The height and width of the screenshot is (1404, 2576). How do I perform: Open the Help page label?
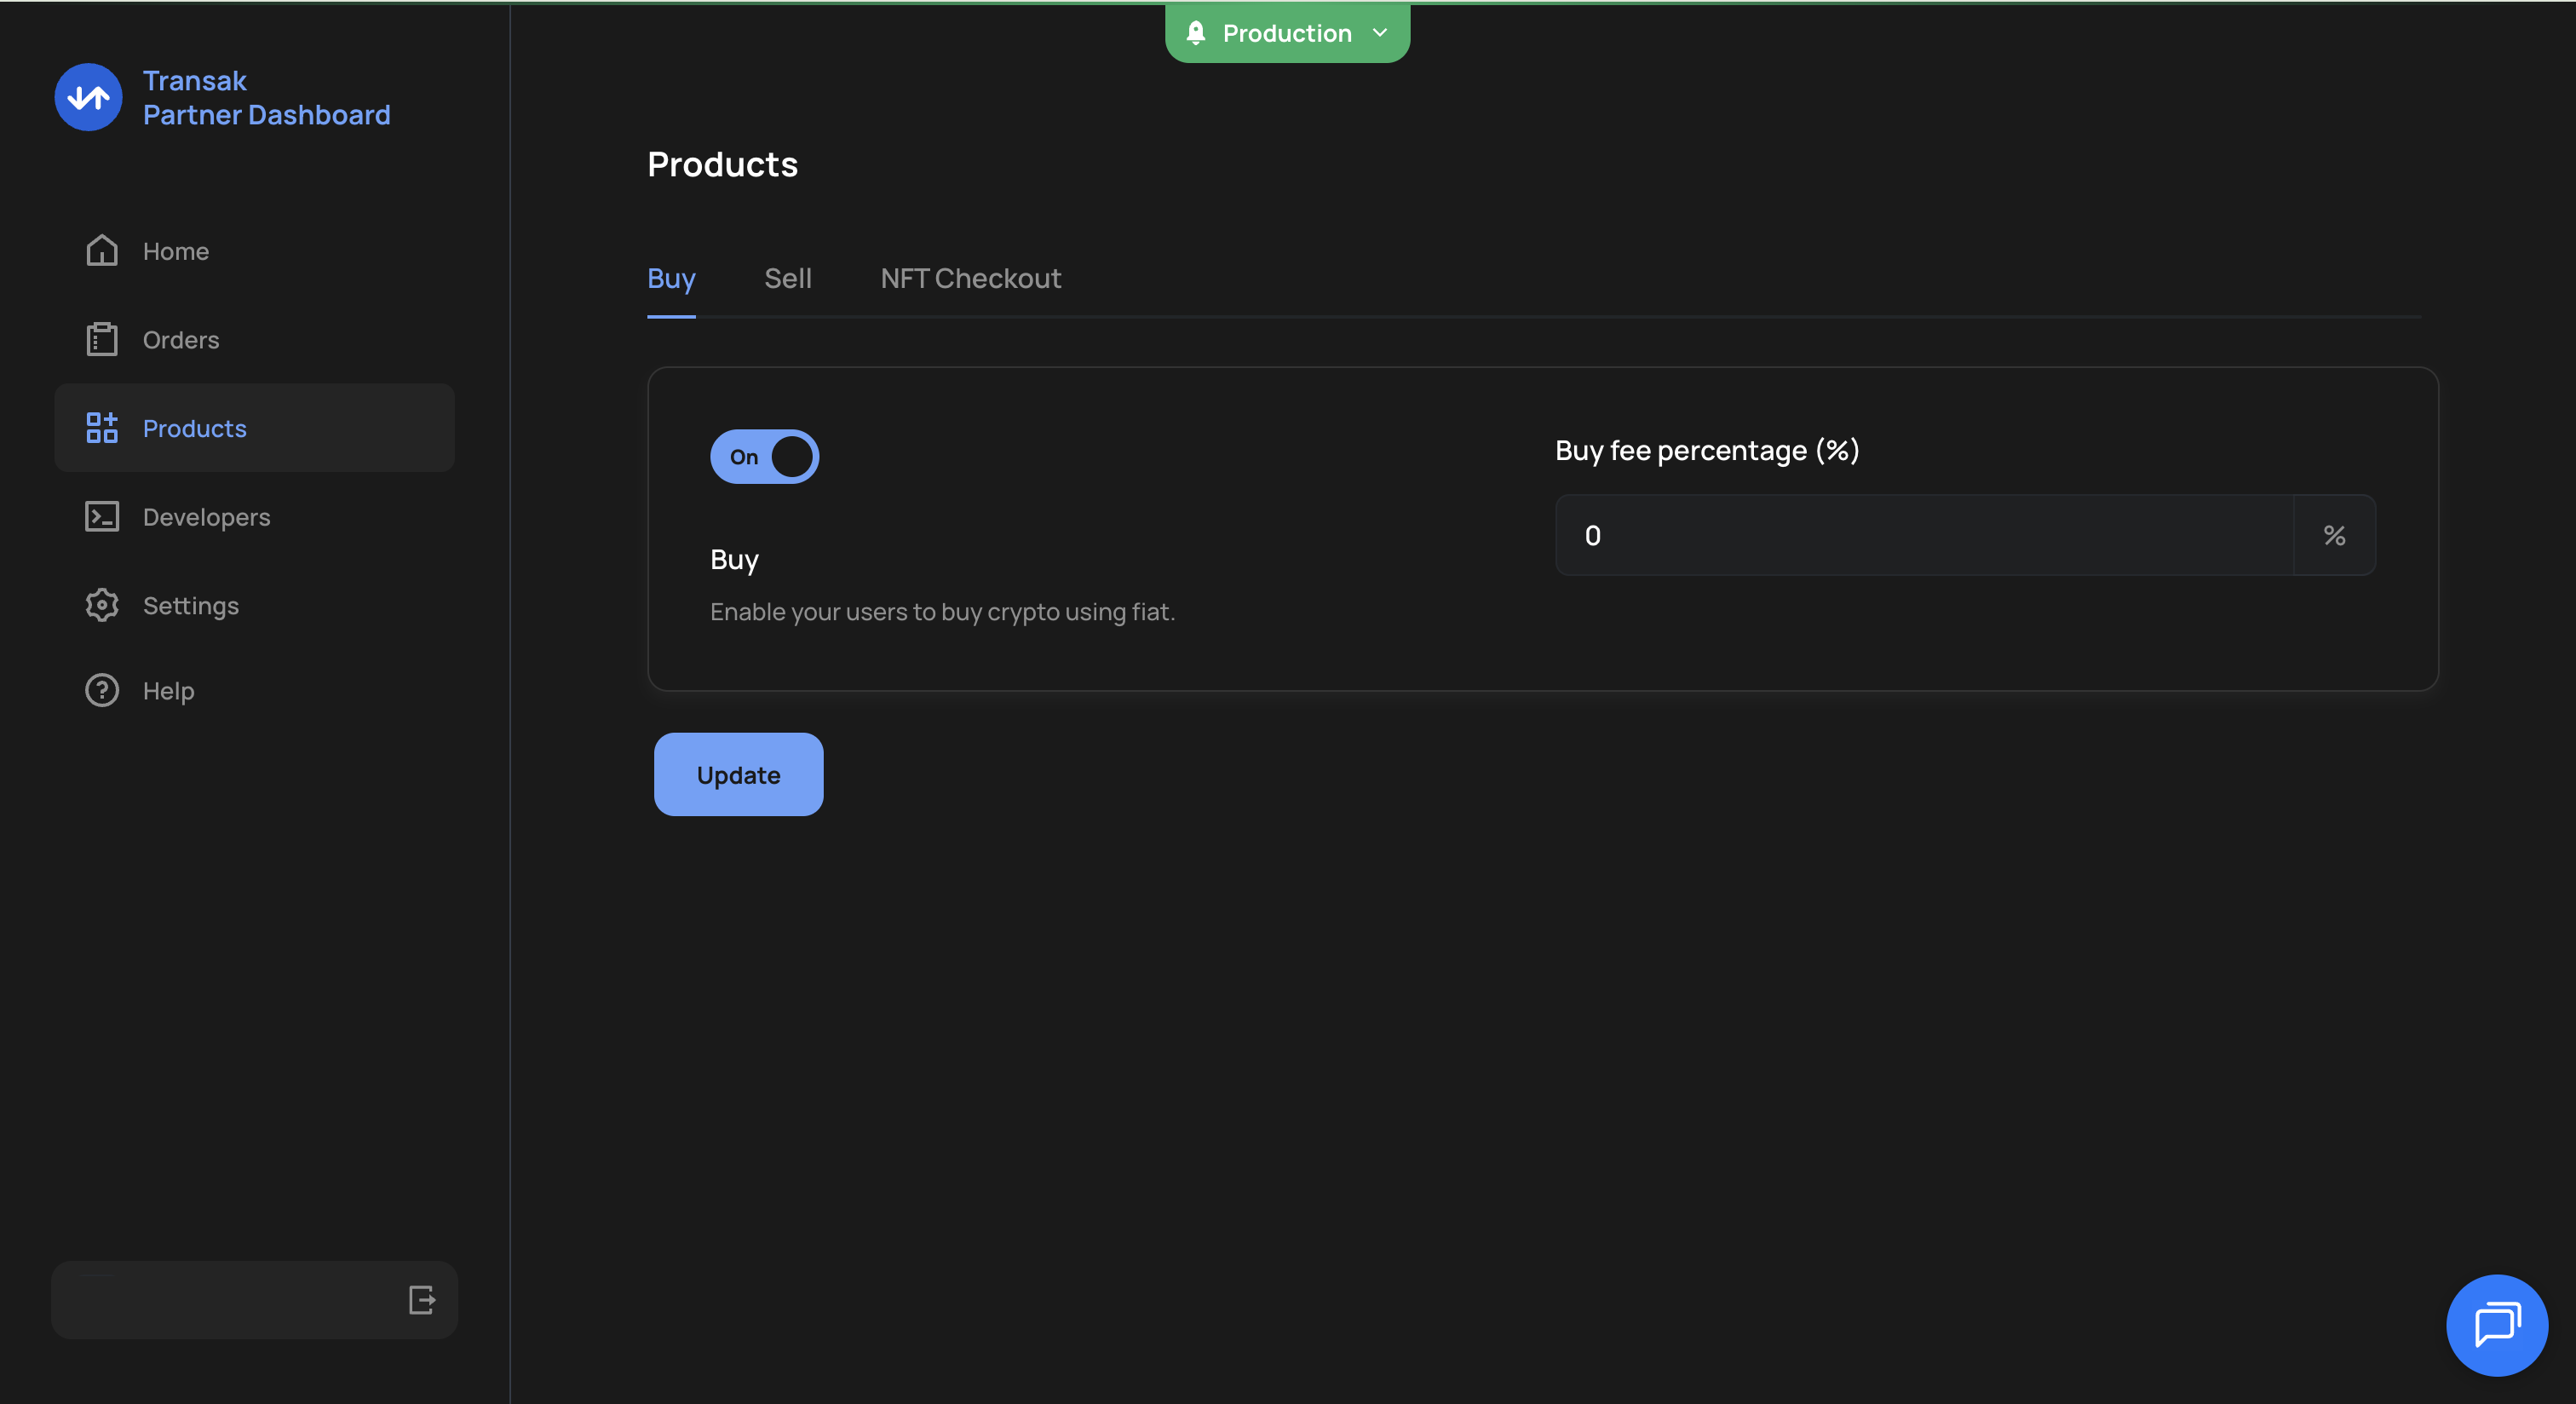tap(169, 691)
